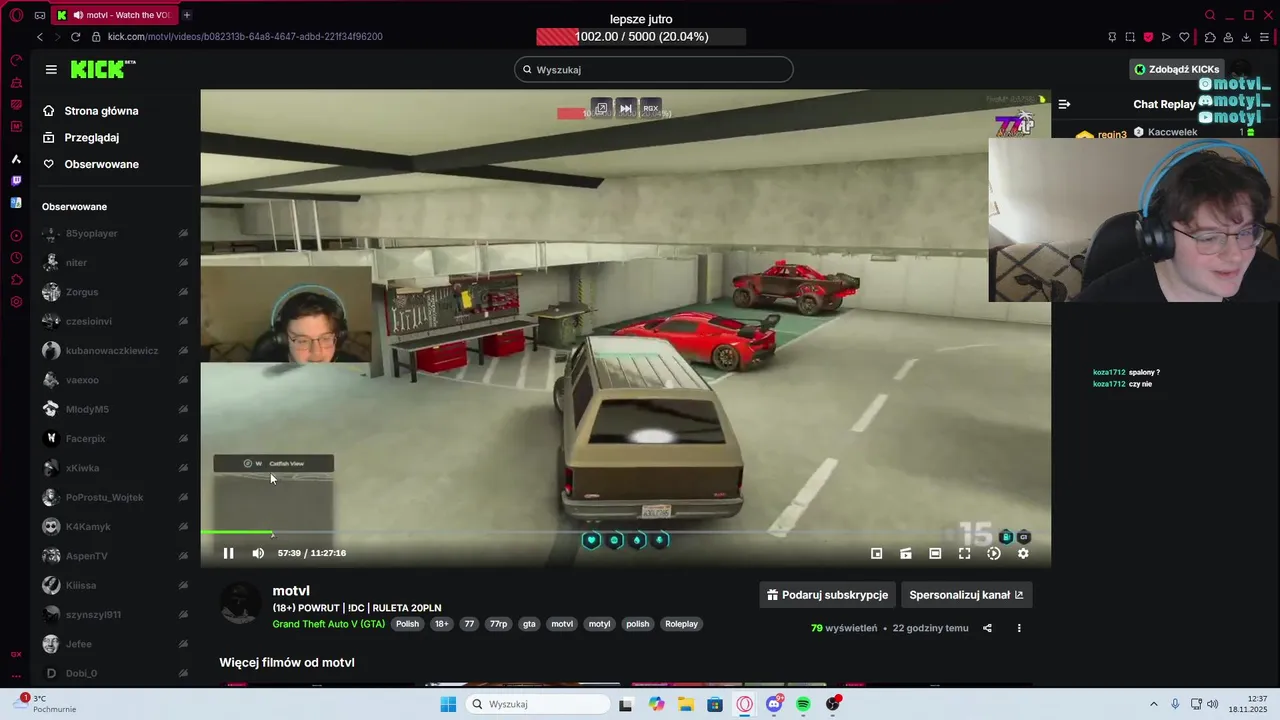This screenshot has width=1280, height=720.
Task: Open video player settings gear
Action: (x=1023, y=553)
